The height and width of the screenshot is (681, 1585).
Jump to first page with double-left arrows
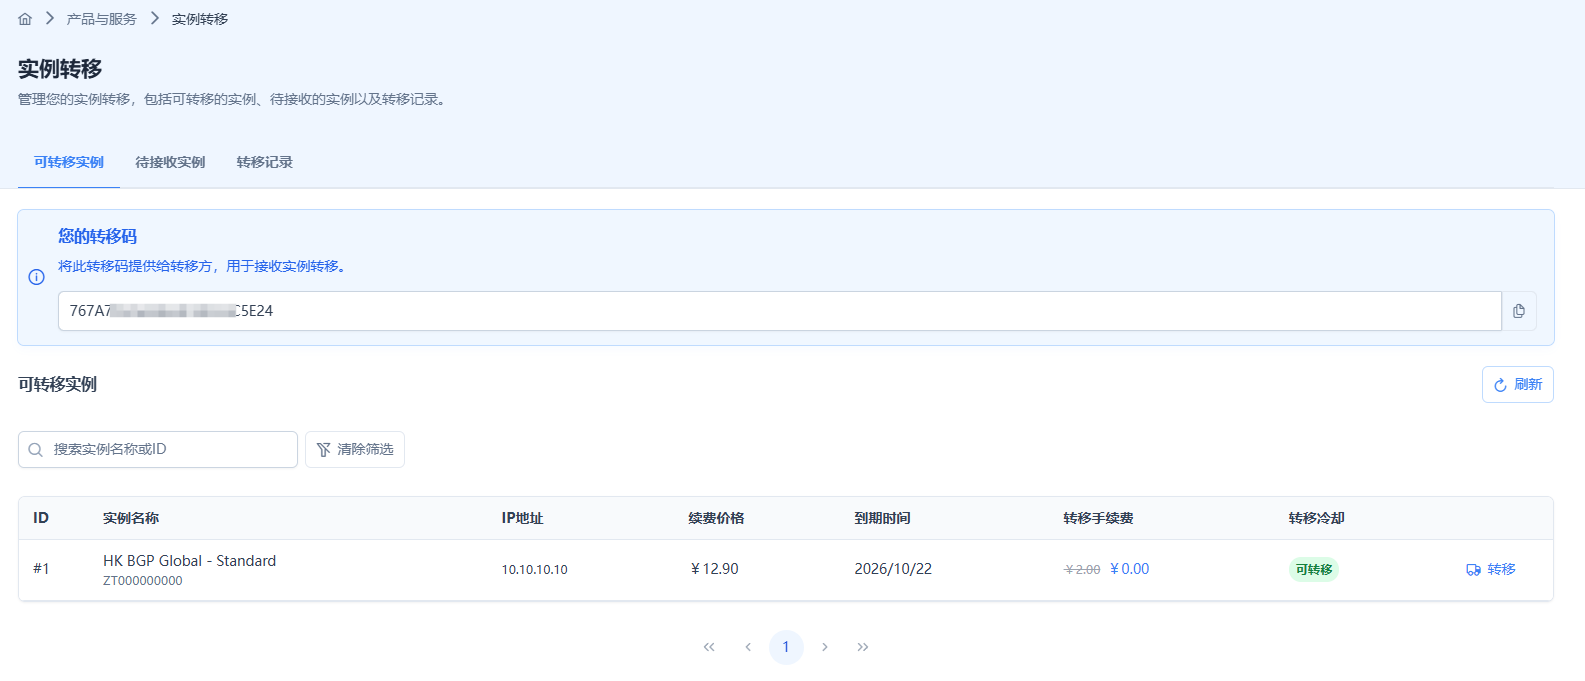tap(709, 647)
